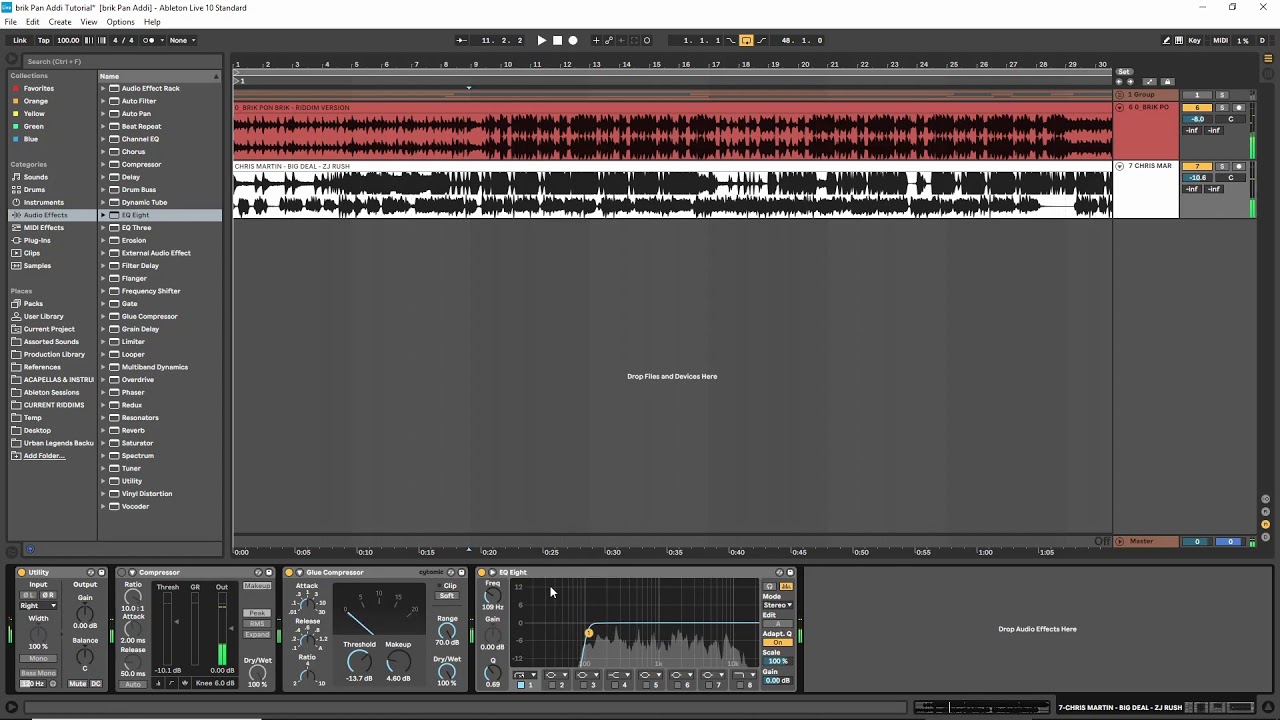Open the EQ Eight Mode dropdown showing Stereo

(778, 605)
